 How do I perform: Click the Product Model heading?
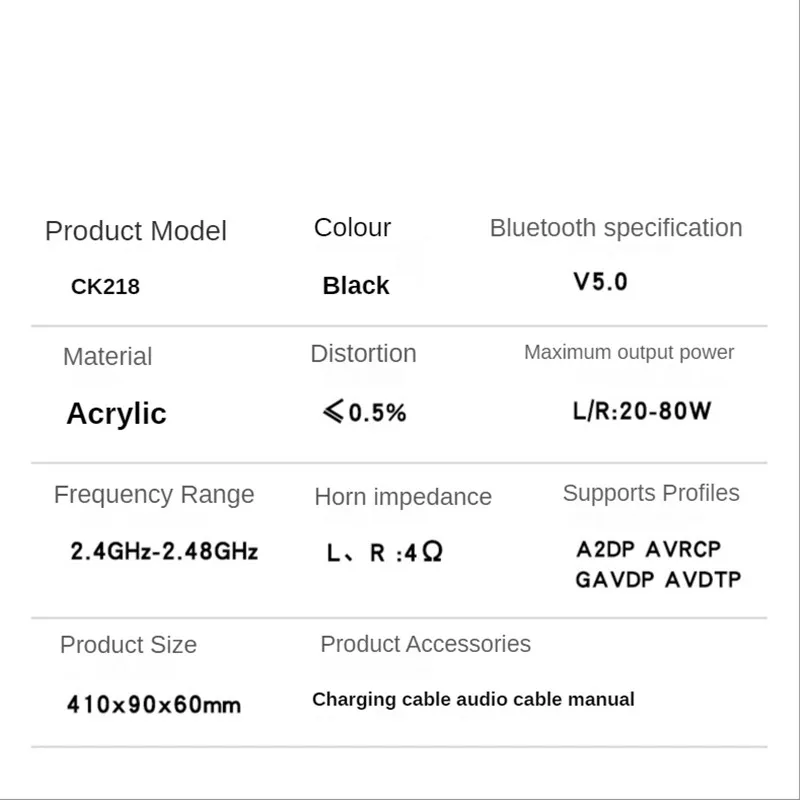click(x=136, y=231)
